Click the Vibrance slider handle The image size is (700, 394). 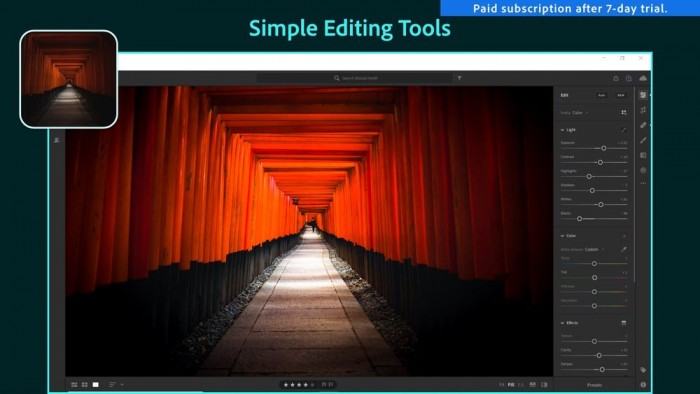(x=594, y=292)
